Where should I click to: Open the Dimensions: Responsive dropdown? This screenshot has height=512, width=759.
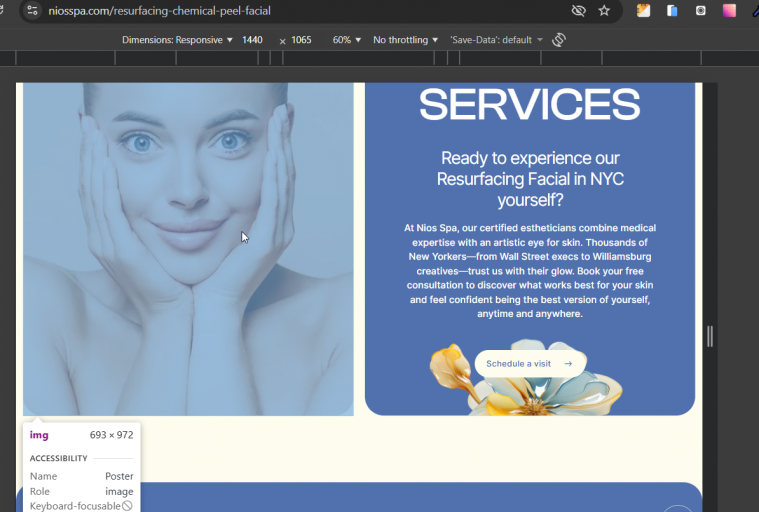[177, 40]
